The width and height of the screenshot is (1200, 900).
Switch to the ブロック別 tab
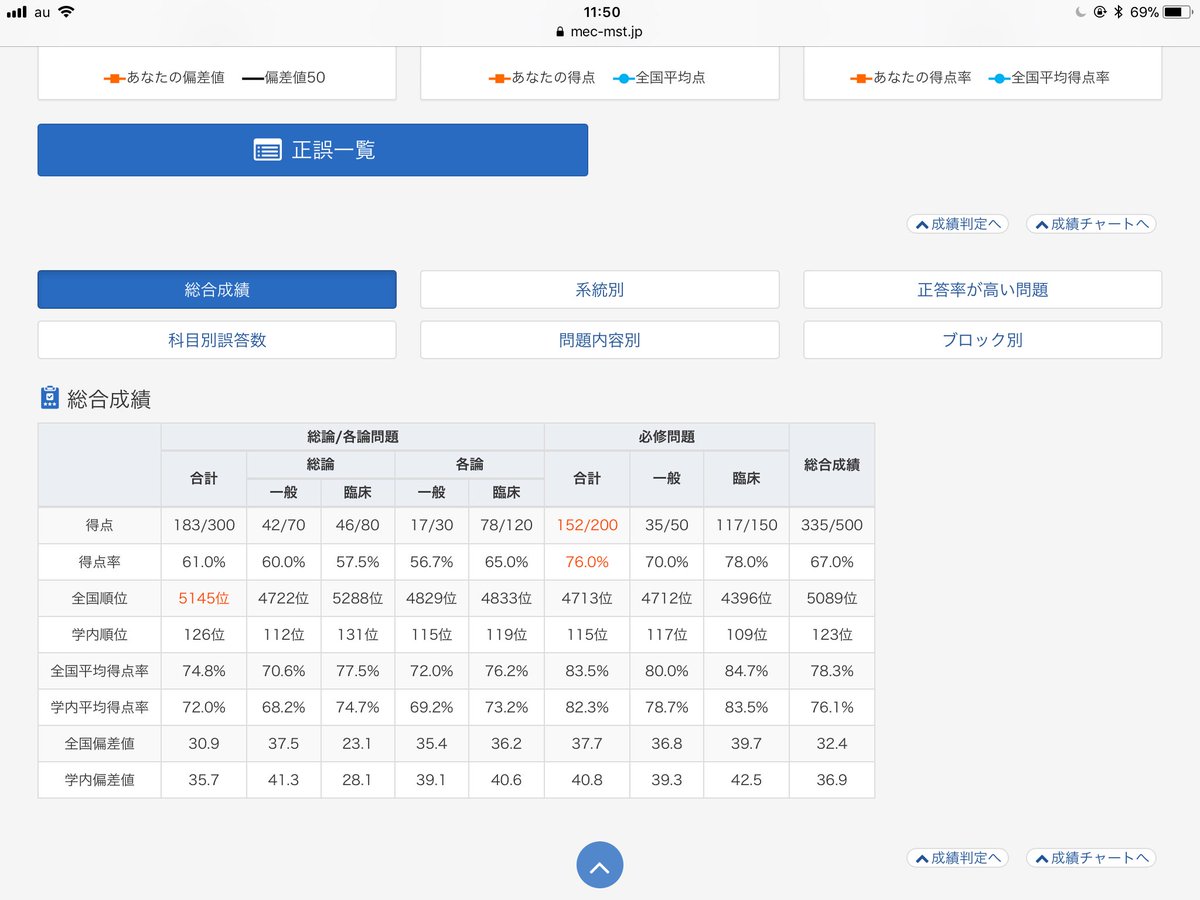[x=982, y=340]
